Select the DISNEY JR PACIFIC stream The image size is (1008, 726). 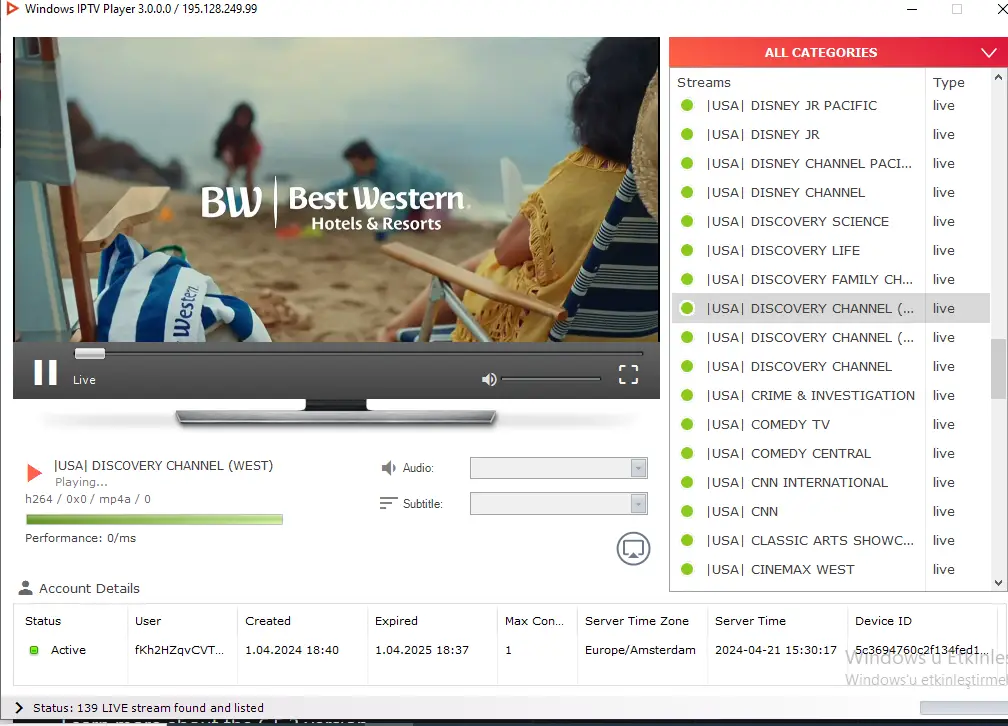click(831, 105)
